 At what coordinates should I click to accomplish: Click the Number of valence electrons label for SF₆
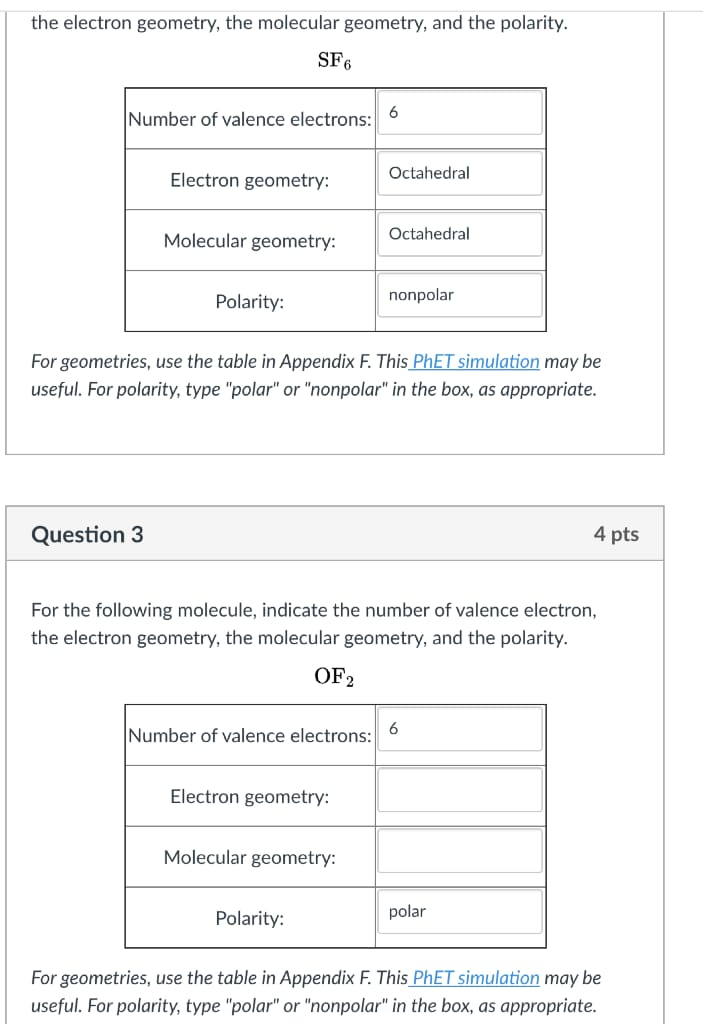point(248,119)
